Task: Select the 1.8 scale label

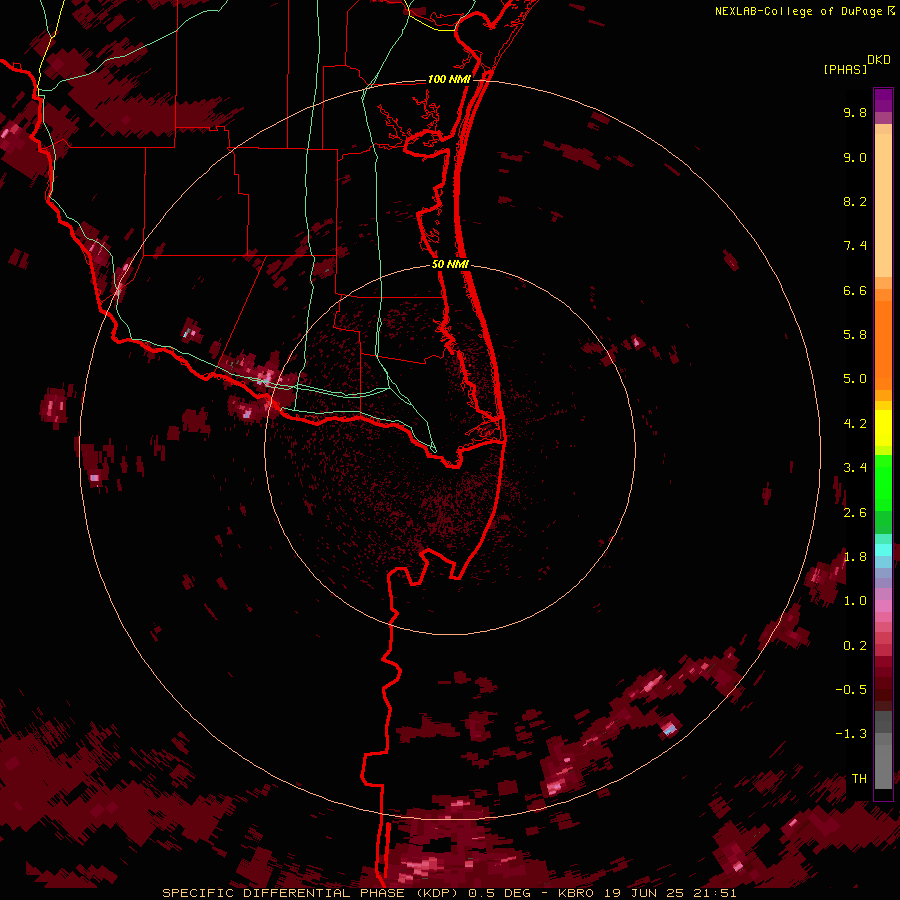Action: coord(855,557)
